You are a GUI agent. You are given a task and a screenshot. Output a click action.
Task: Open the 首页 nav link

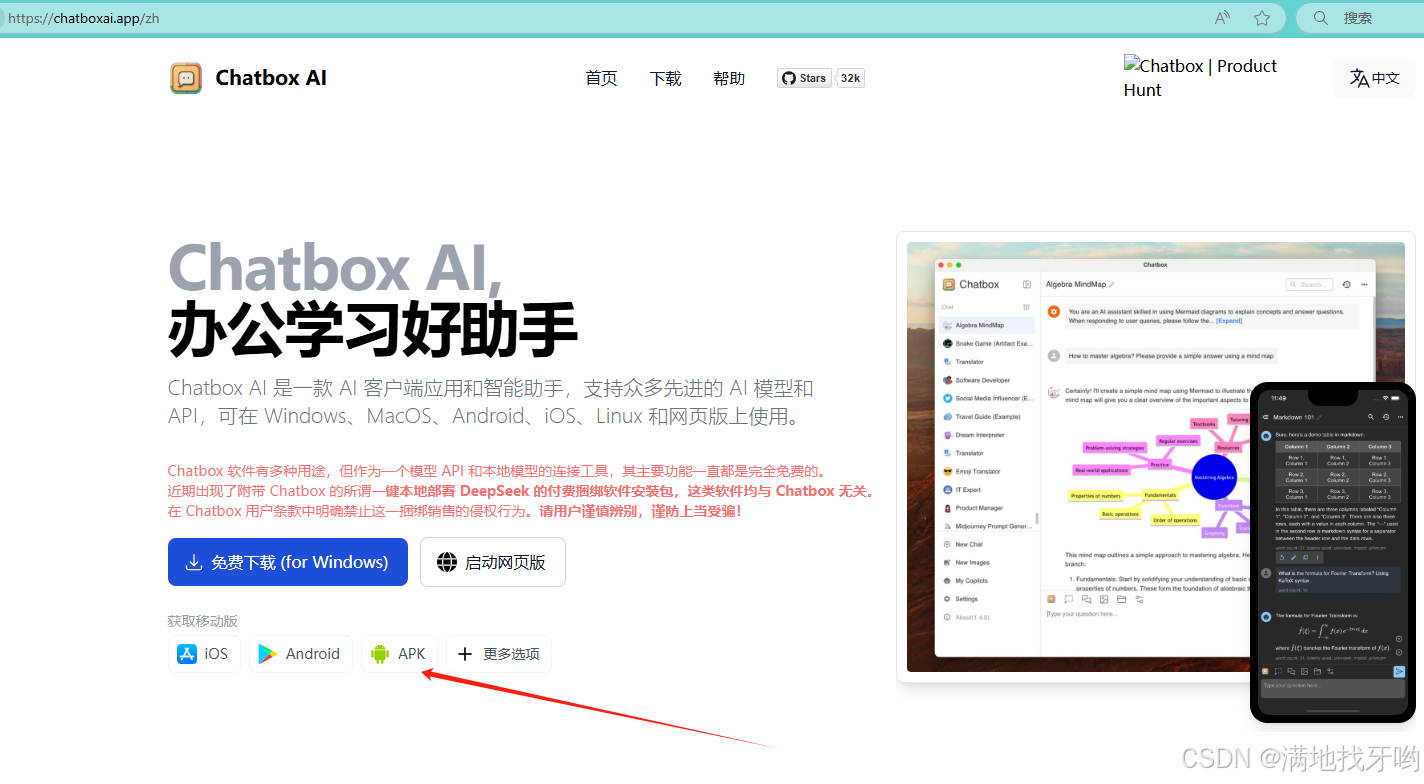click(601, 78)
